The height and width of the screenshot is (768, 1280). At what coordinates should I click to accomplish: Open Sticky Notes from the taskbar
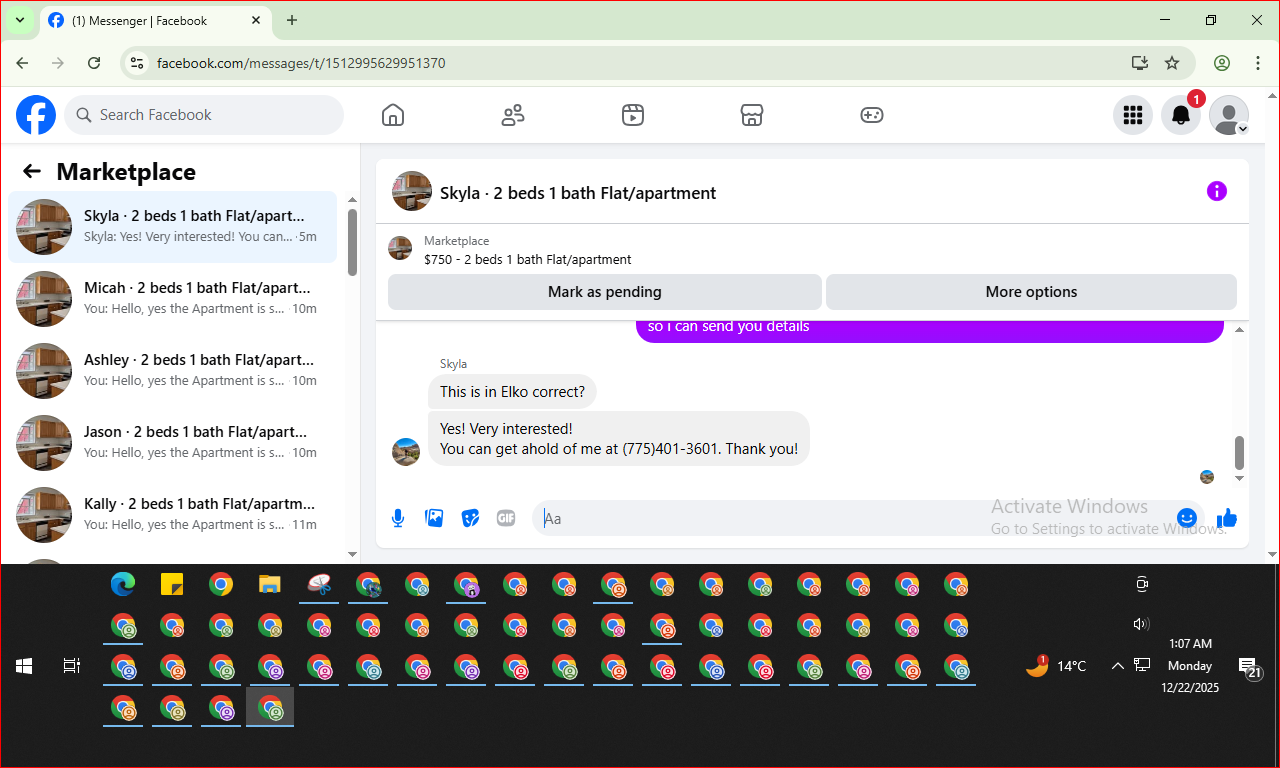pyautogui.click(x=172, y=584)
